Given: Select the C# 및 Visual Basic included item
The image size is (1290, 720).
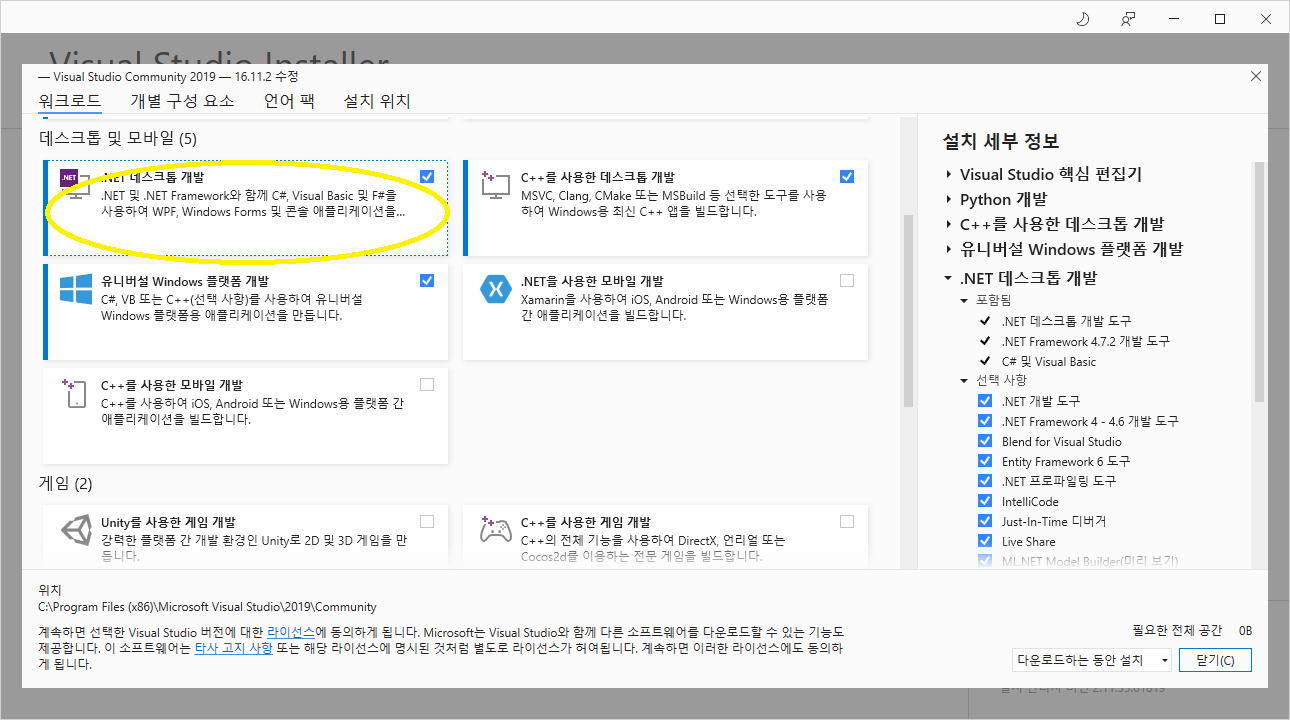Looking at the screenshot, I should [1049, 361].
